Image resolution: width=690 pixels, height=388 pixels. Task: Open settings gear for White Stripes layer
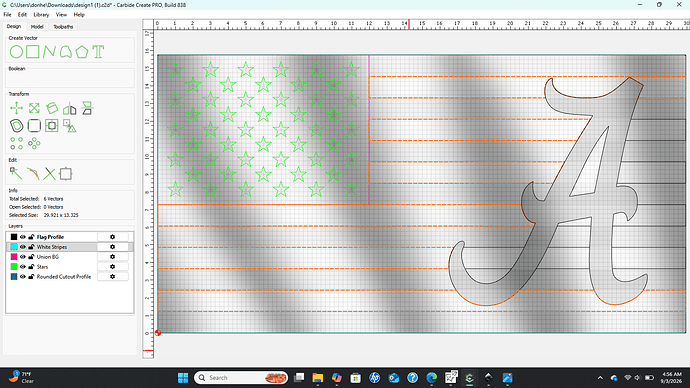pos(112,247)
